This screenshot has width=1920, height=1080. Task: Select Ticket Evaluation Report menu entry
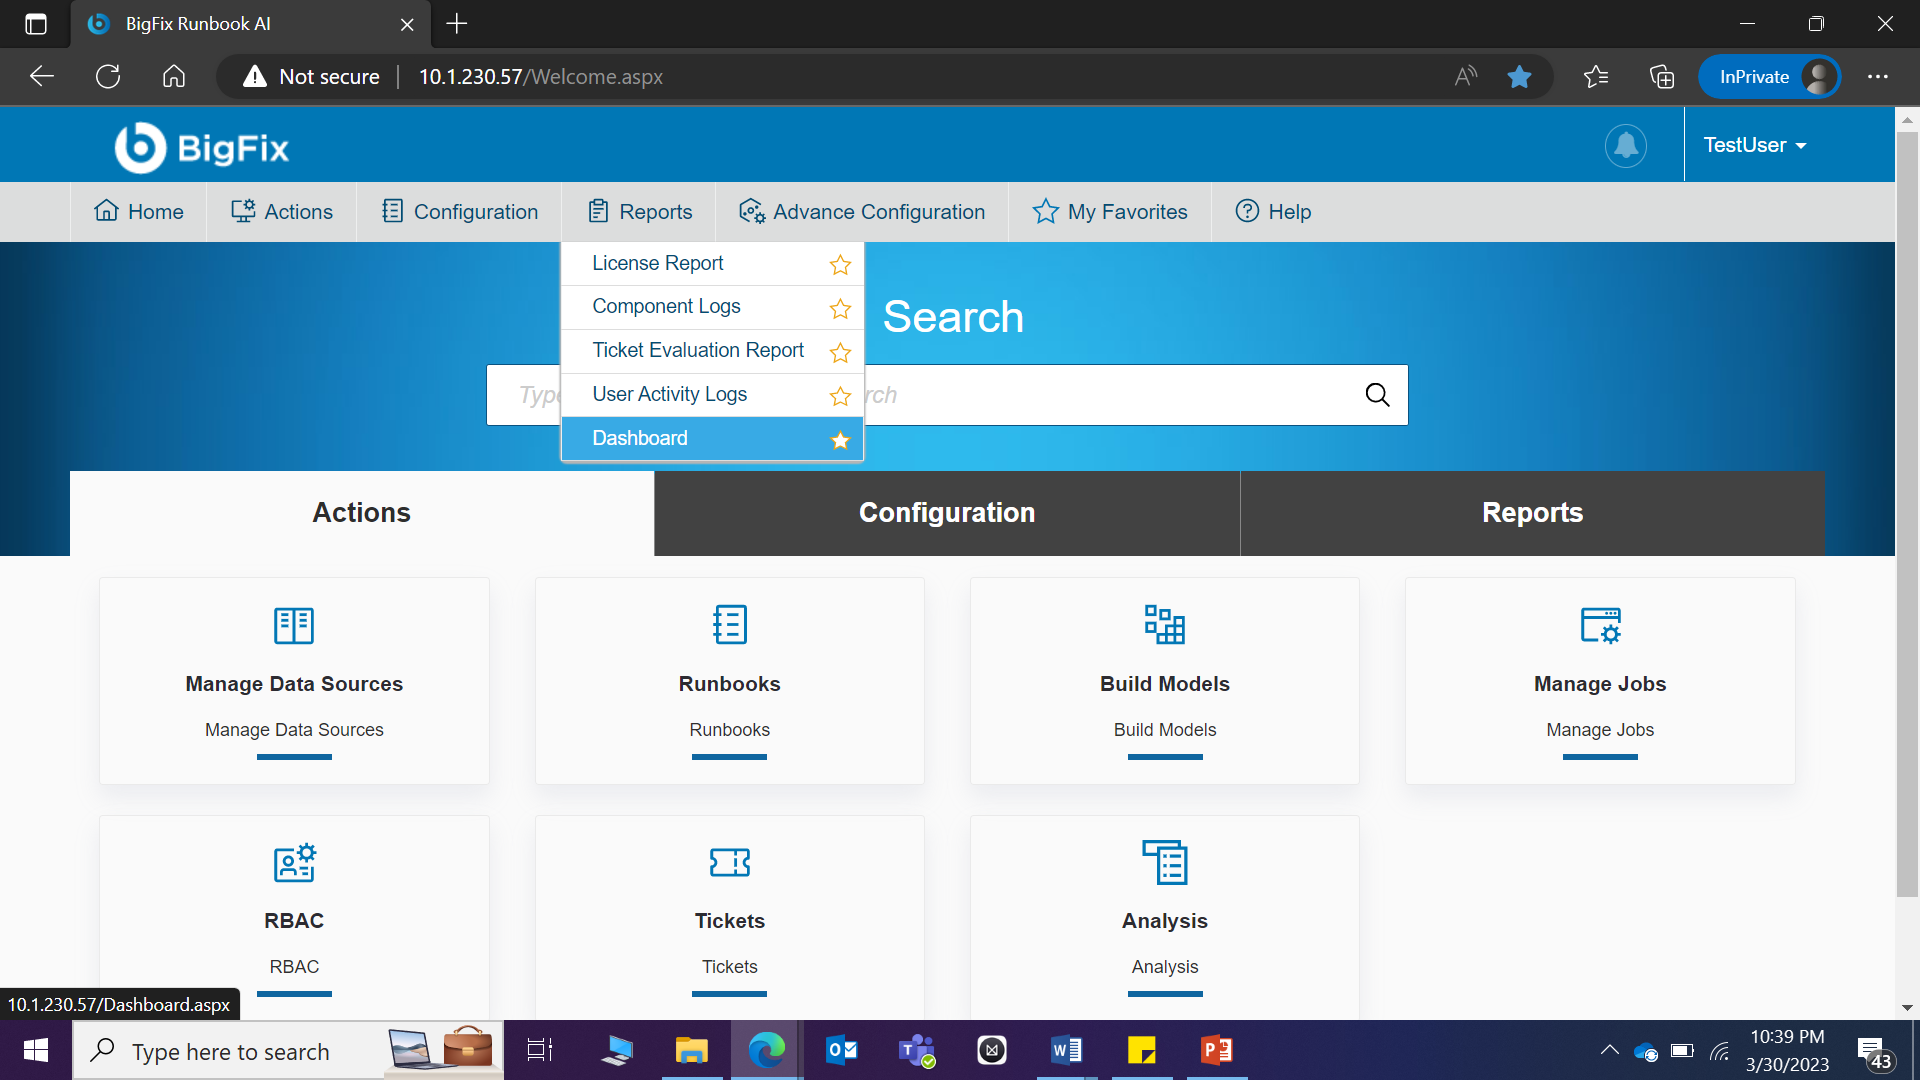tap(698, 351)
